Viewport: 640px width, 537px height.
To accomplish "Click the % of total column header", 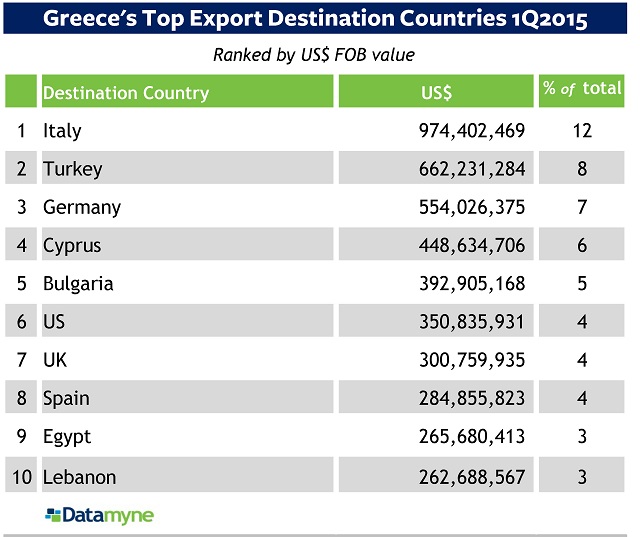I will point(582,90).
